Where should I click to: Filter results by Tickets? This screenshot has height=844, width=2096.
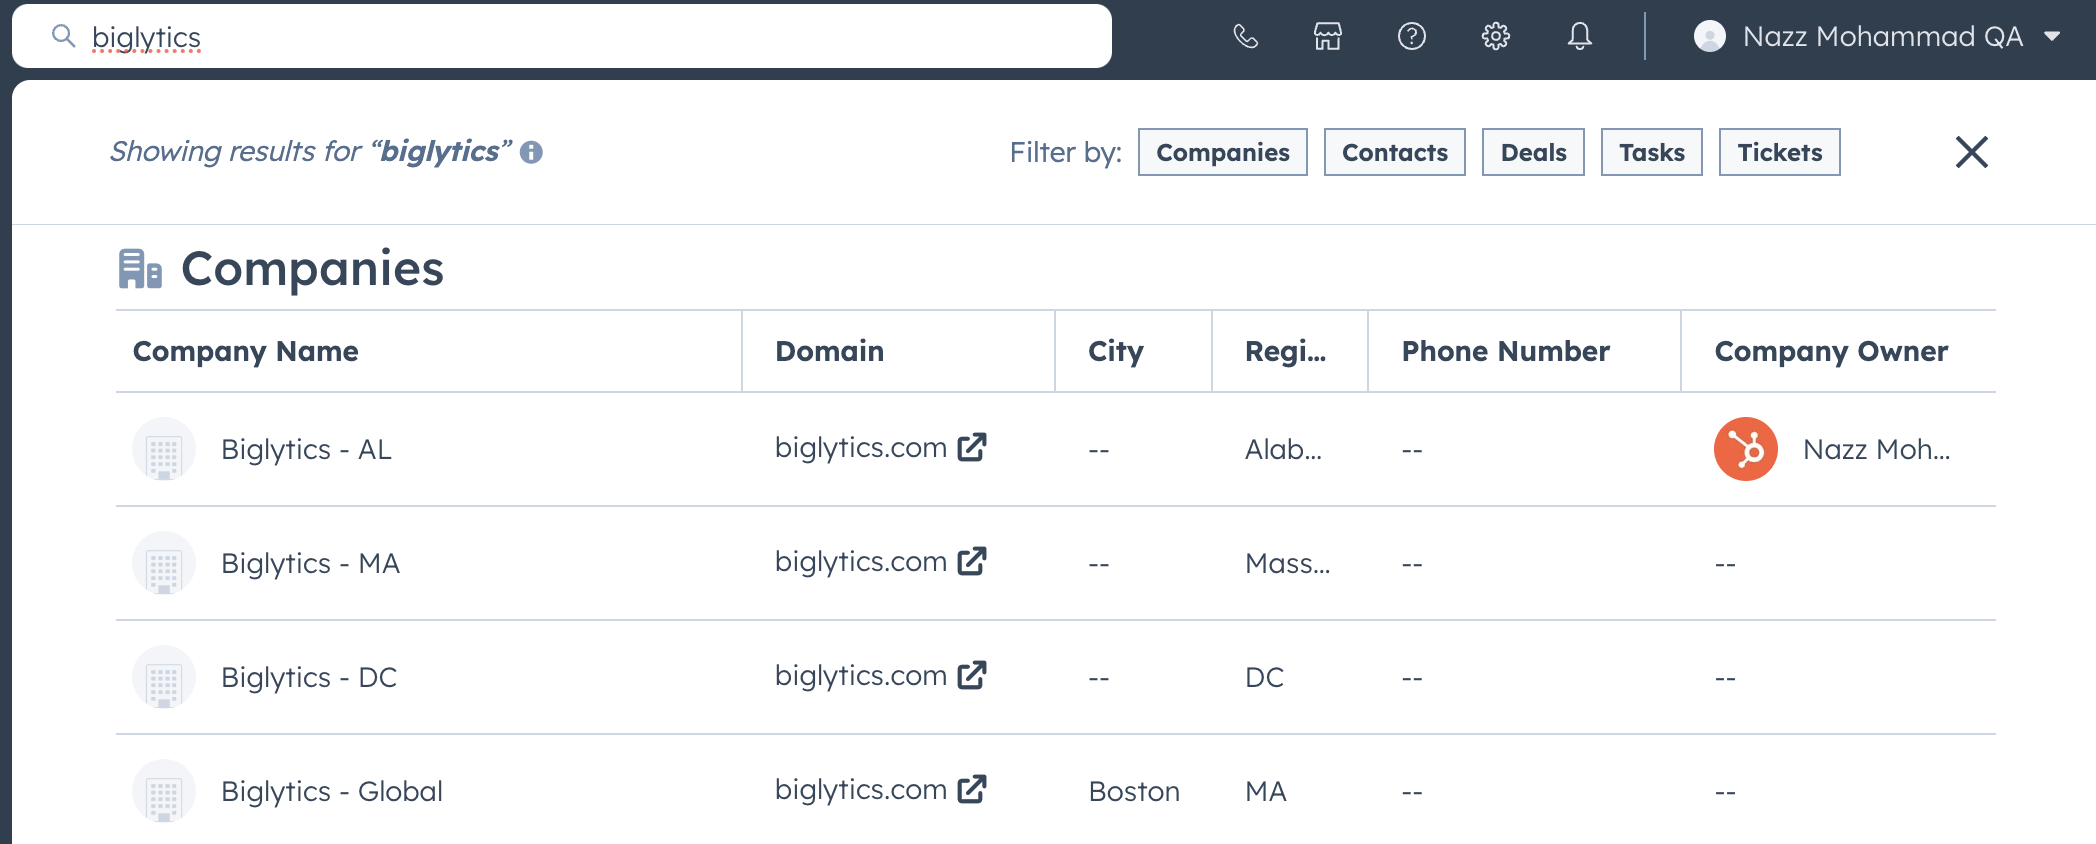1779,152
